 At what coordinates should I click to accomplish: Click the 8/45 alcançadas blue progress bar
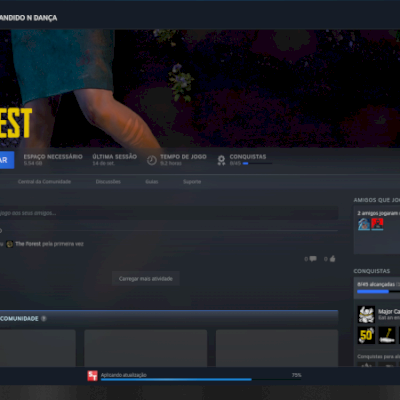[378, 291]
